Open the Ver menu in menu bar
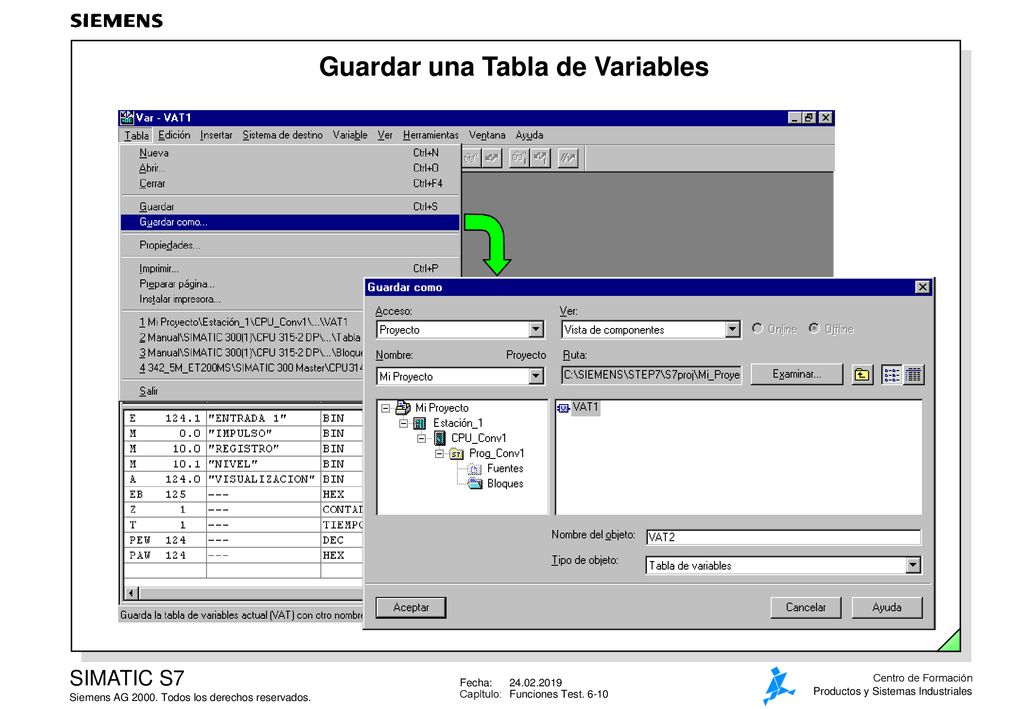1024x709 pixels. pyautogui.click(x=385, y=135)
